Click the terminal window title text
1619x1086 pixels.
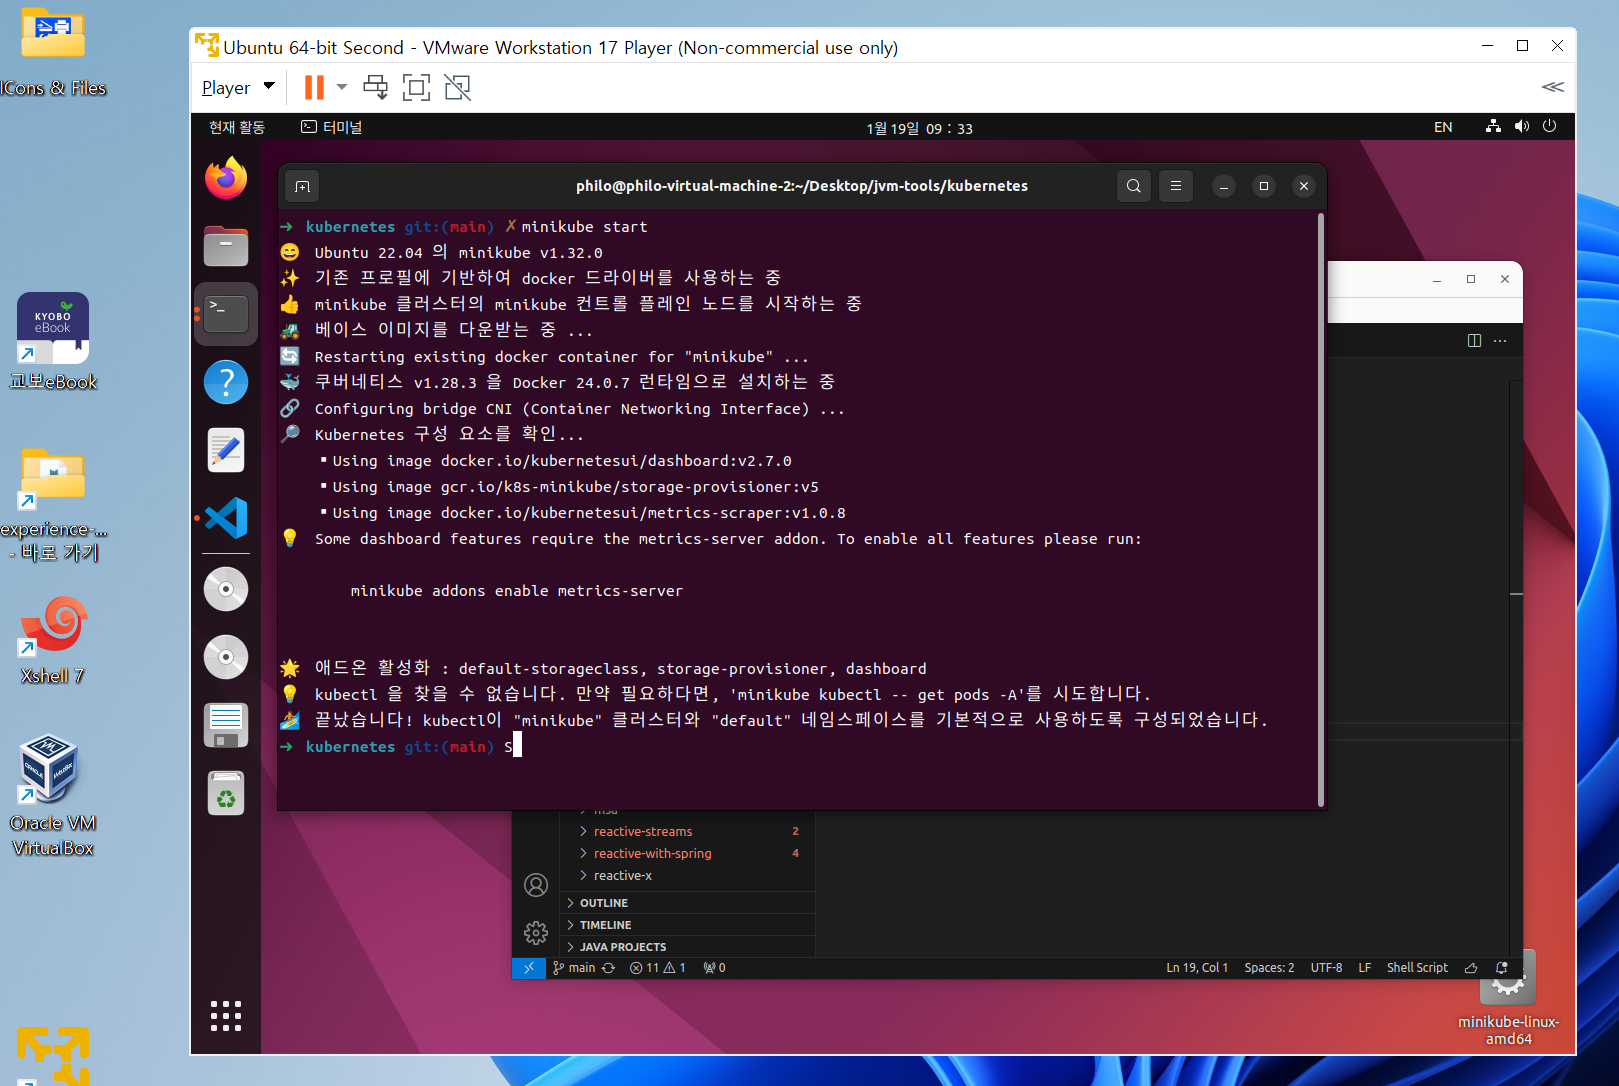coord(802,186)
